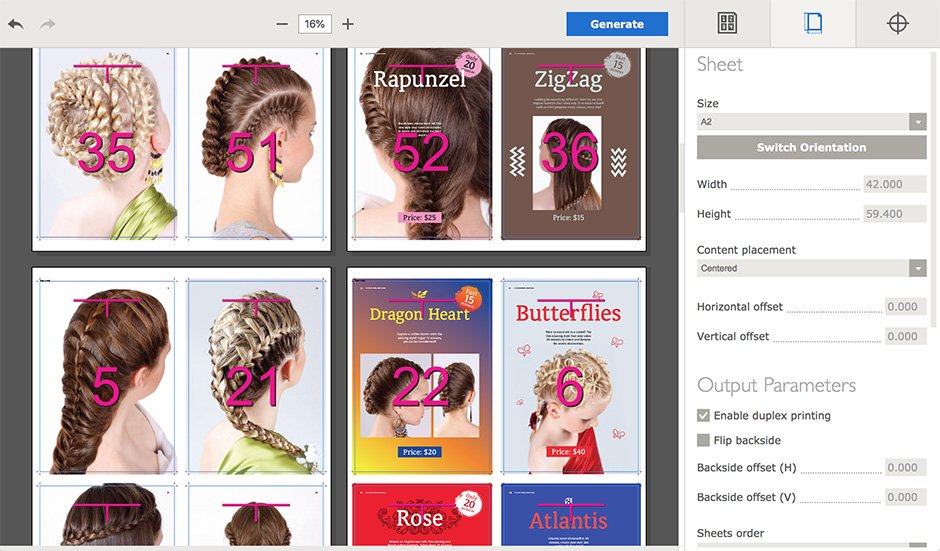Select the ZigZag page 36 thumbnail
Viewport: 940px width, 551px height.
571,144
